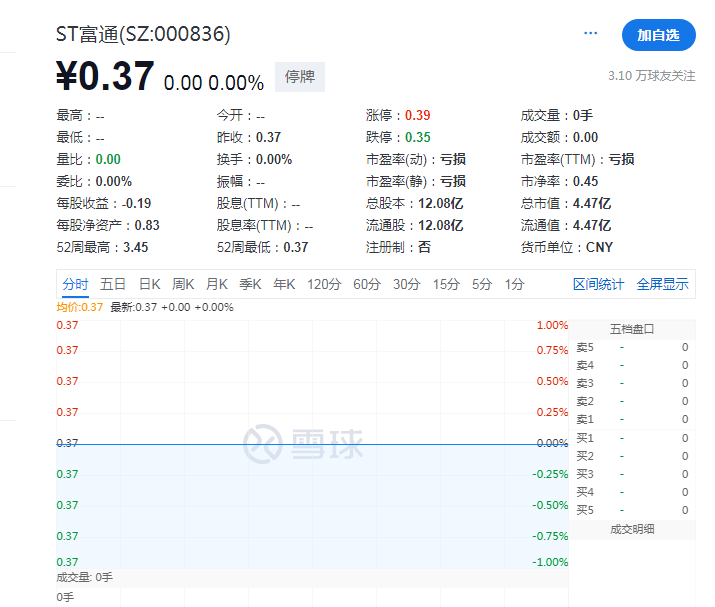
Task: Switch to the 五日 chart tab
Action: pyautogui.click(x=113, y=284)
